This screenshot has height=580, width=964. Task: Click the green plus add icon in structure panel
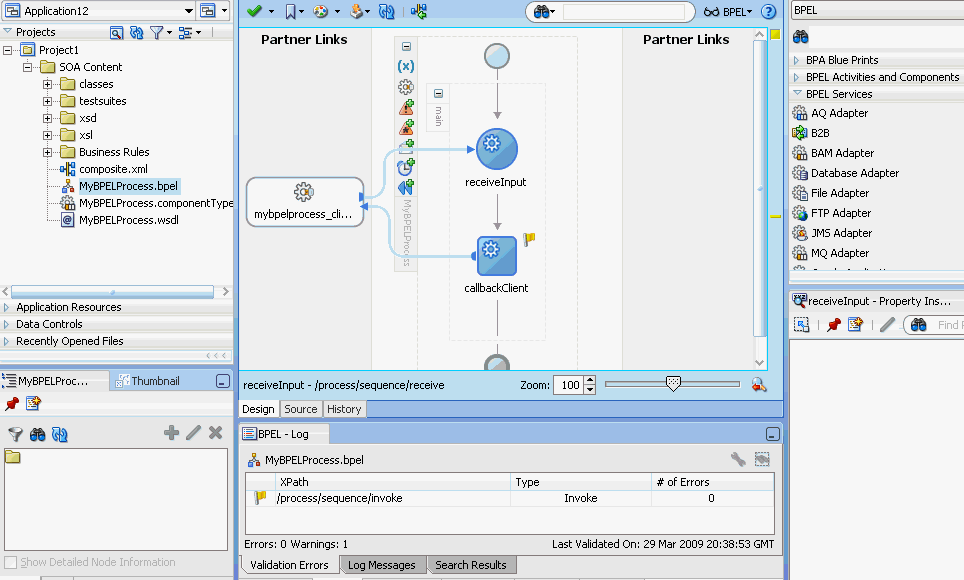(172, 433)
